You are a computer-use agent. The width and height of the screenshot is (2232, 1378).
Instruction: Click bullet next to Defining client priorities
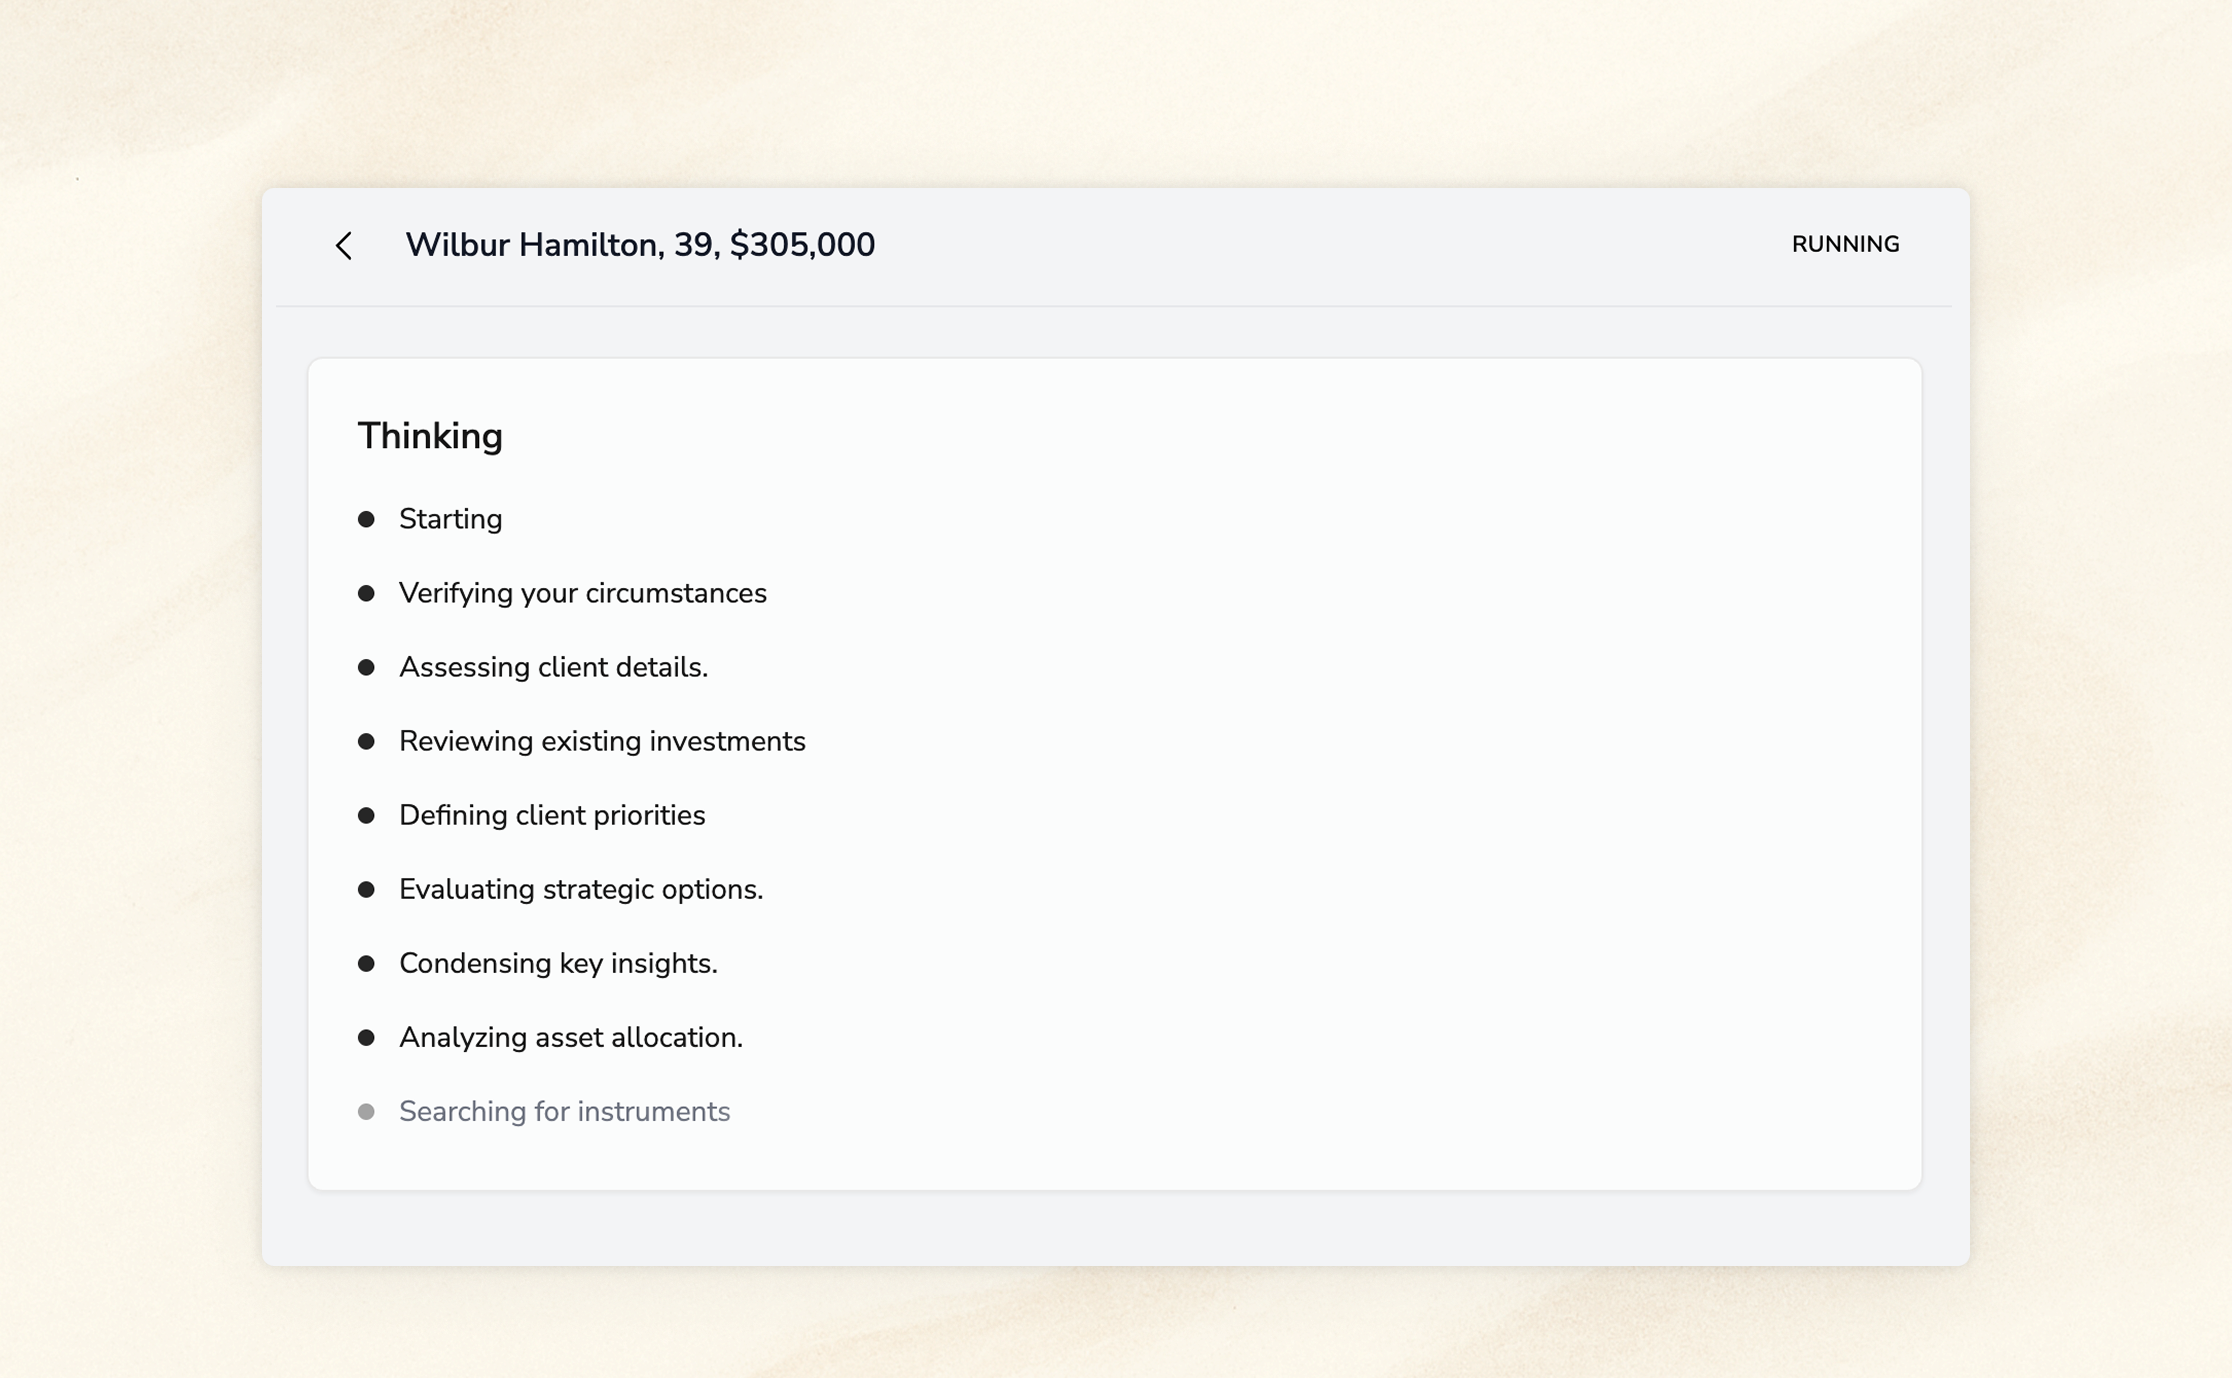pos(366,815)
